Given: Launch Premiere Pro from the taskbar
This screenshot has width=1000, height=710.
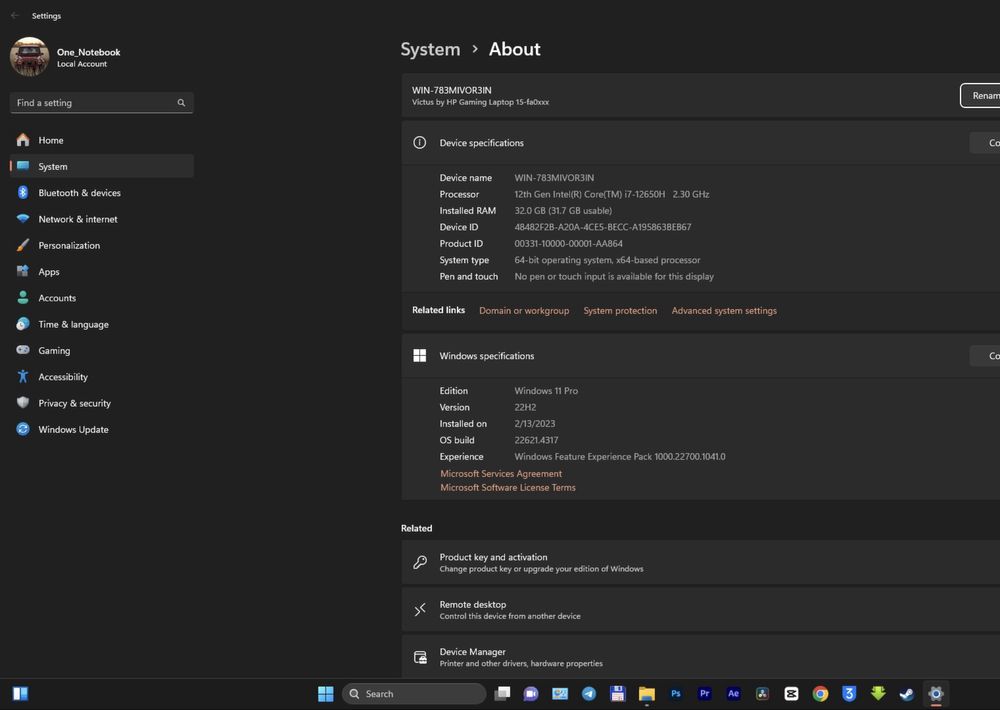Looking at the screenshot, I should (705, 694).
